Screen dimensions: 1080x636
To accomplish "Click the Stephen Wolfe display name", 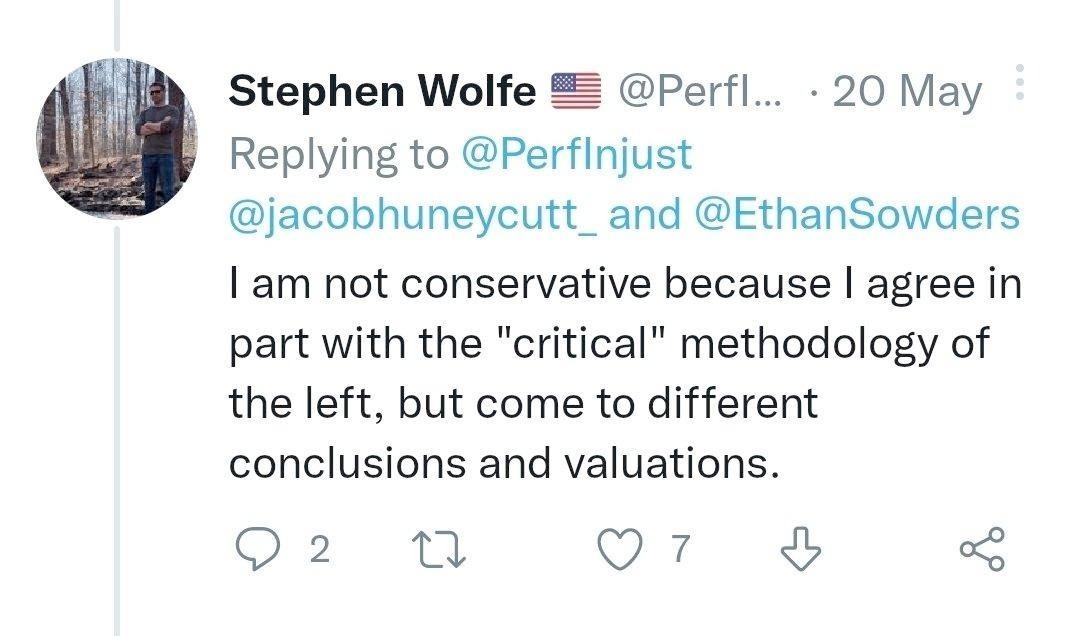I will point(382,92).
